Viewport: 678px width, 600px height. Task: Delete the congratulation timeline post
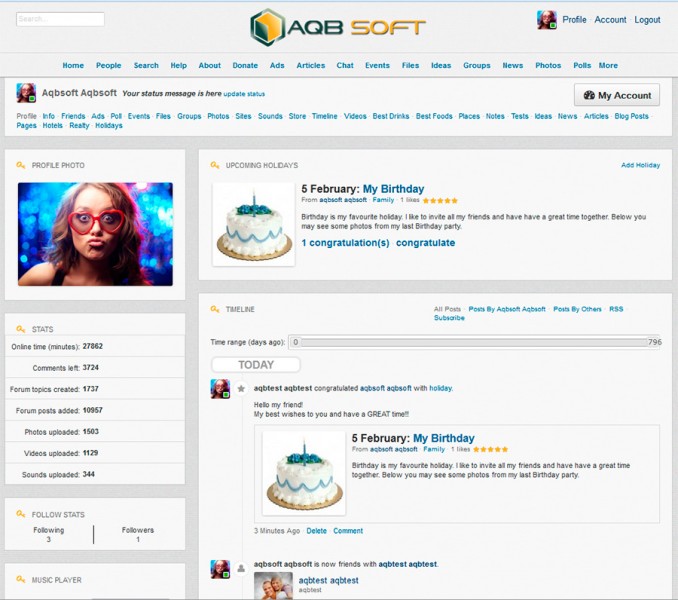coord(317,531)
